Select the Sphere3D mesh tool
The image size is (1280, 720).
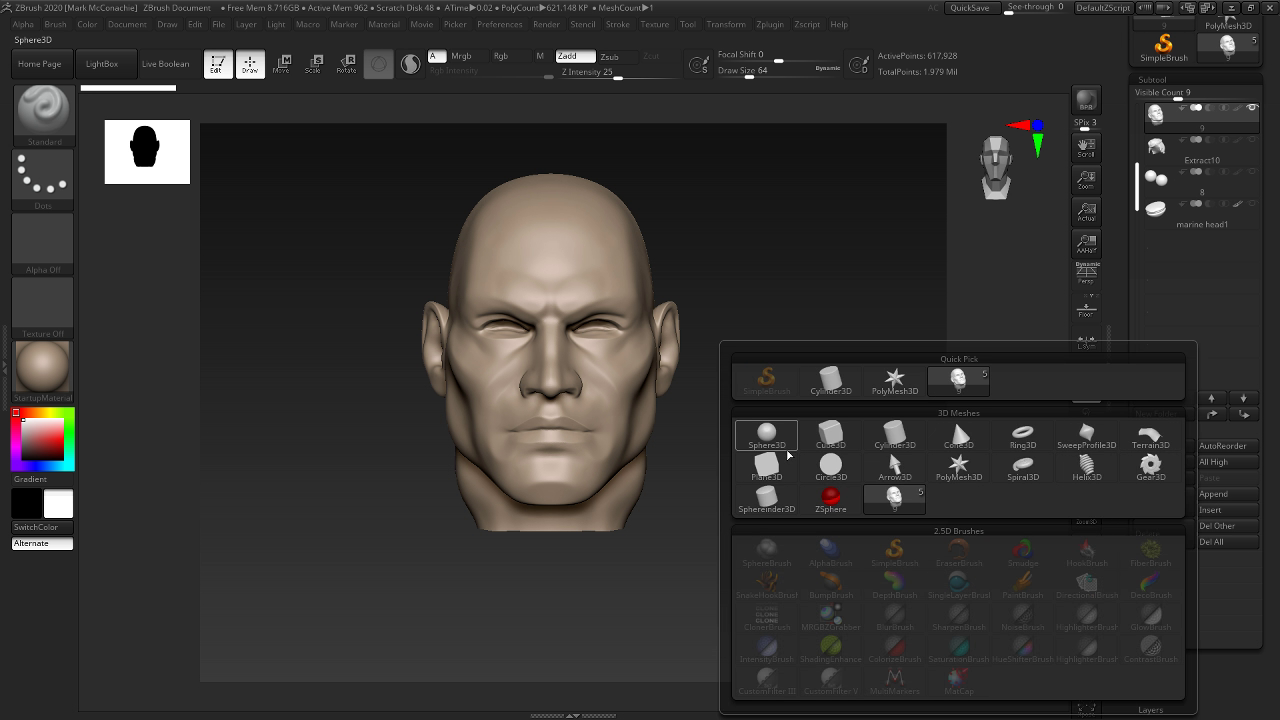[x=766, y=436]
